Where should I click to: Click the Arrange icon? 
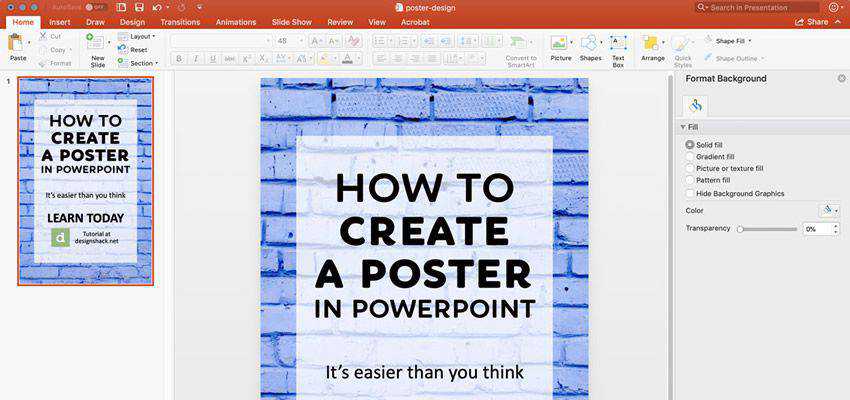tap(652, 44)
